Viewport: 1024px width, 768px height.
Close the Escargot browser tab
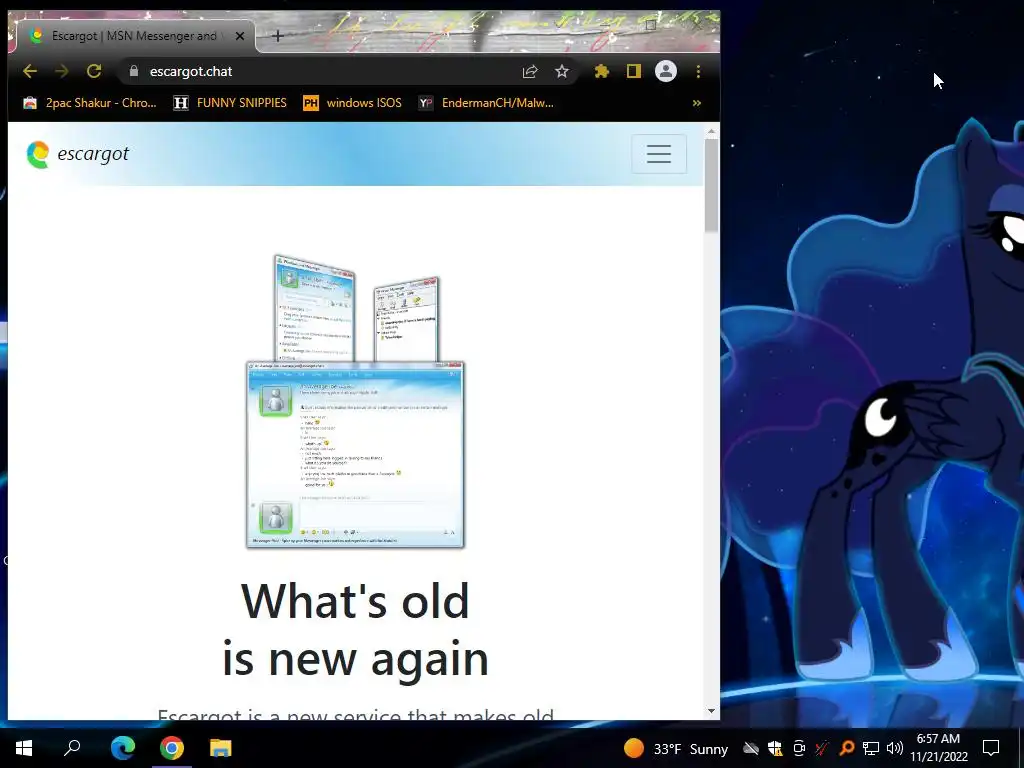pos(240,36)
